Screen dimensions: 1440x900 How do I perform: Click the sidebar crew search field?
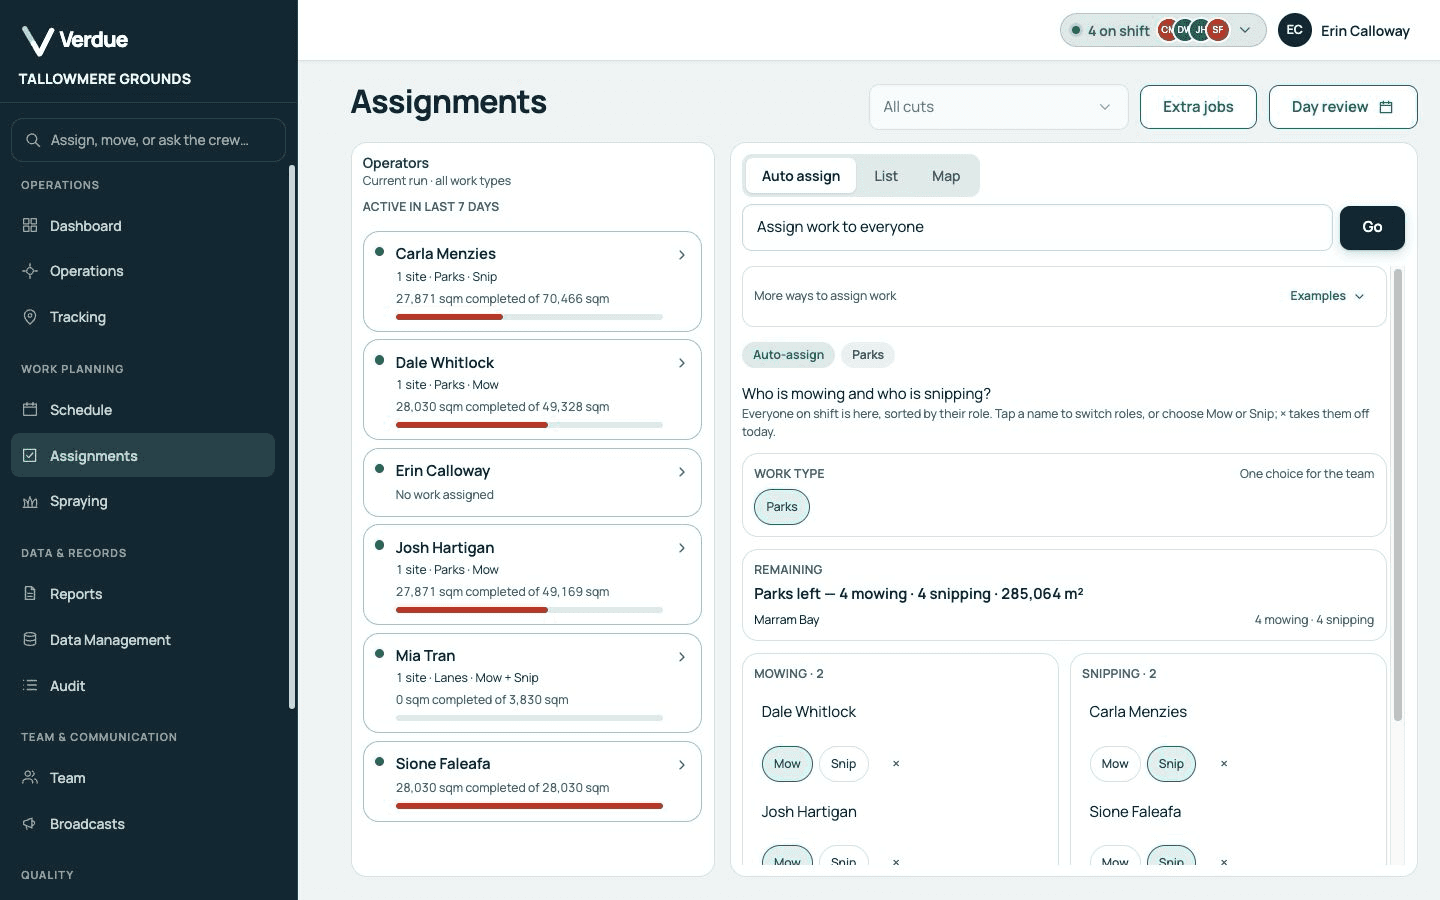[x=148, y=140]
